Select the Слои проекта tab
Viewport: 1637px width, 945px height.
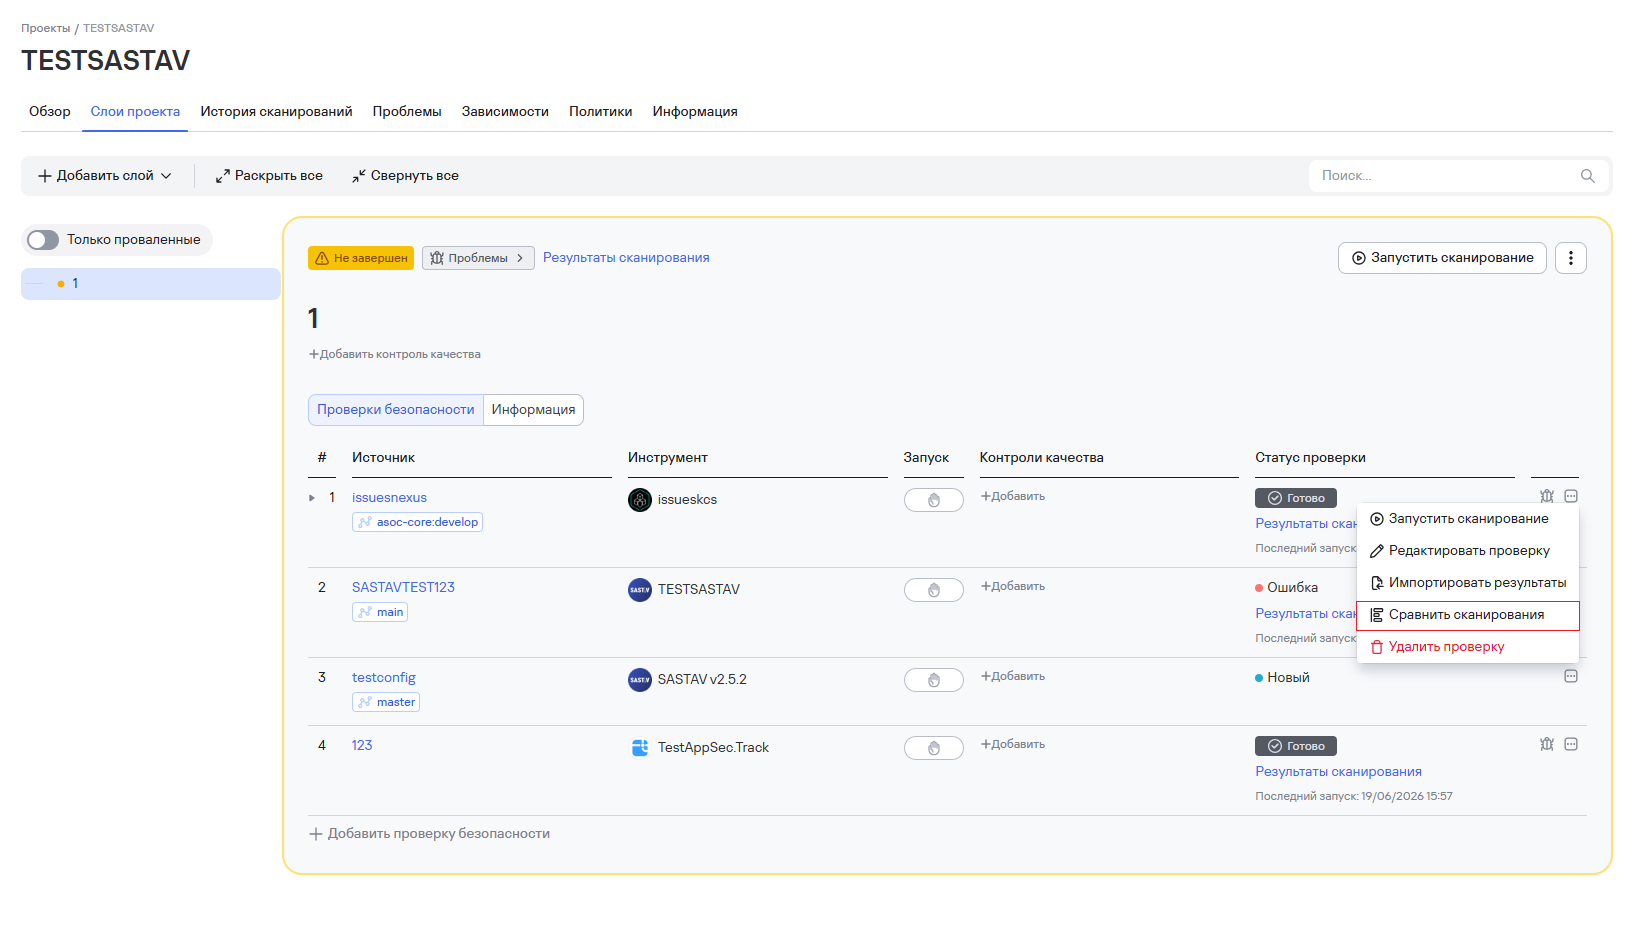pos(135,111)
